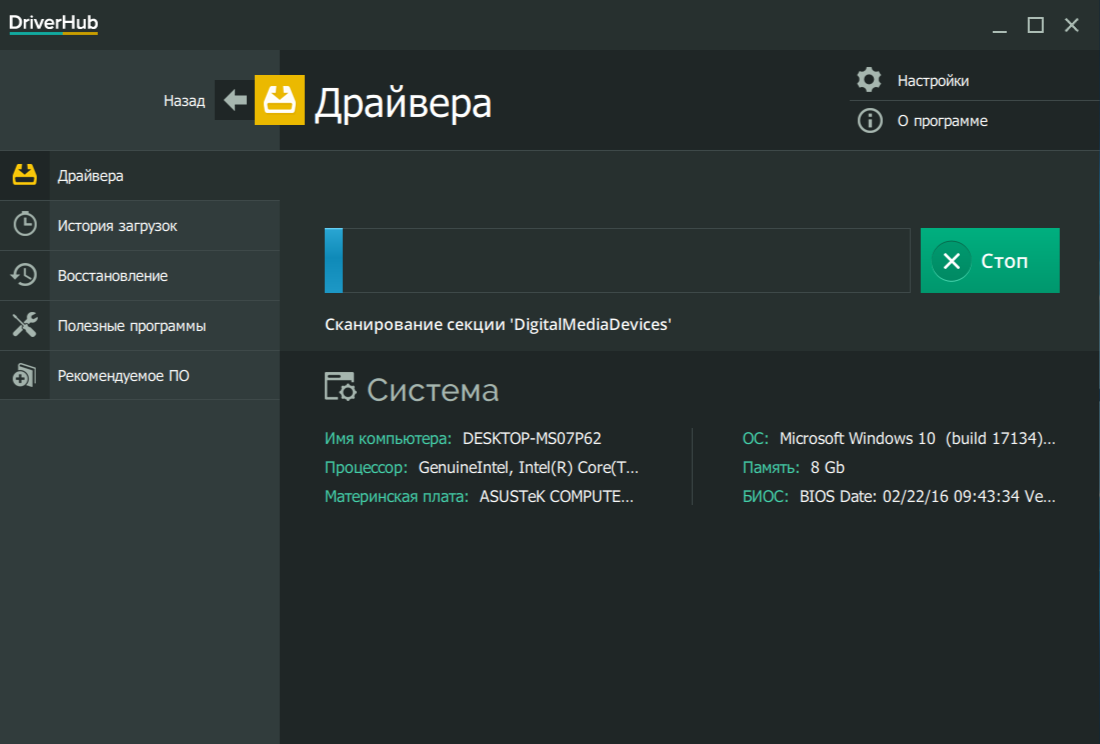This screenshot has height=744, width=1100.
Task: Click the История загрузок clock icon
Action: [25, 224]
